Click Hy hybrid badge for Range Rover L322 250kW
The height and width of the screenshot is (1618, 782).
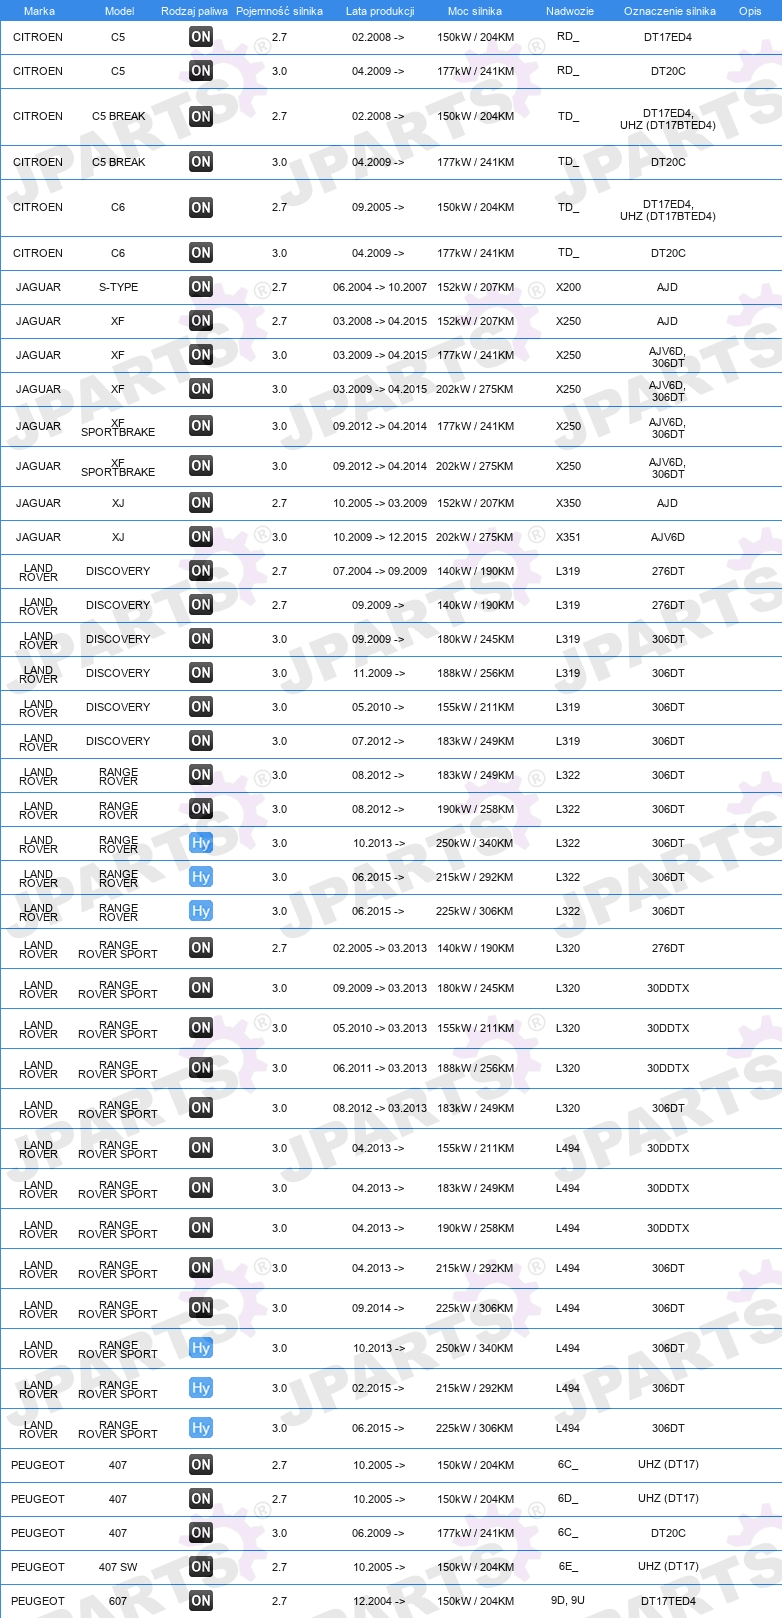(x=201, y=843)
